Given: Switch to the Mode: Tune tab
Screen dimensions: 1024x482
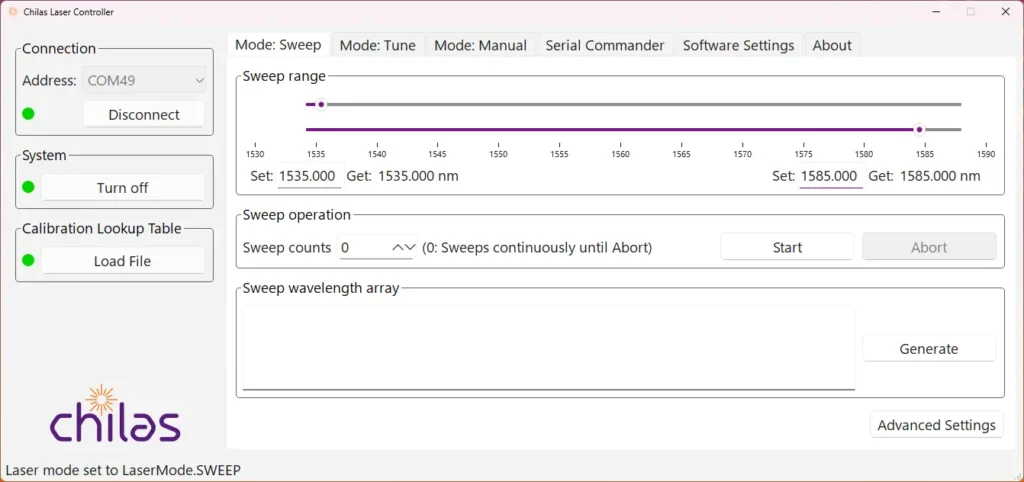Looking at the screenshot, I should pos(377,46).
